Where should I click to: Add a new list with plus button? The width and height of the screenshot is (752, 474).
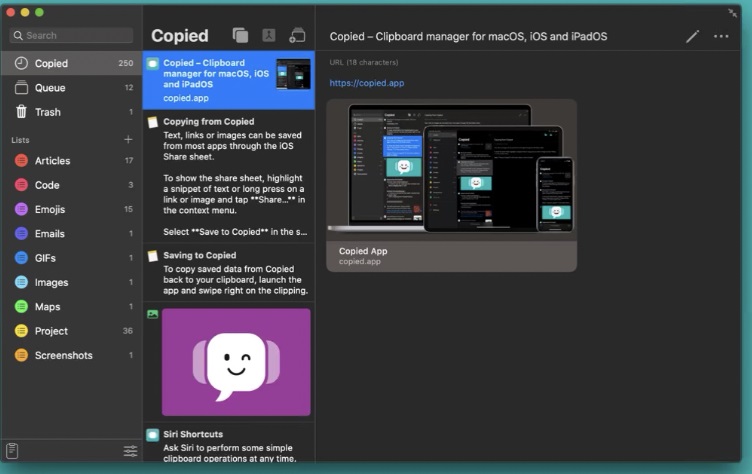point(128,140)
